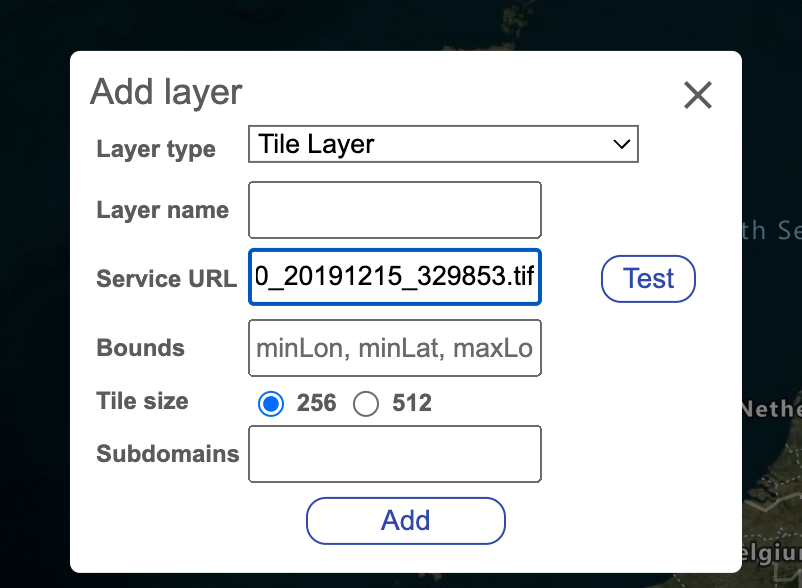Click the Tile size label
The image size is (802, 588).
[142, 401]
